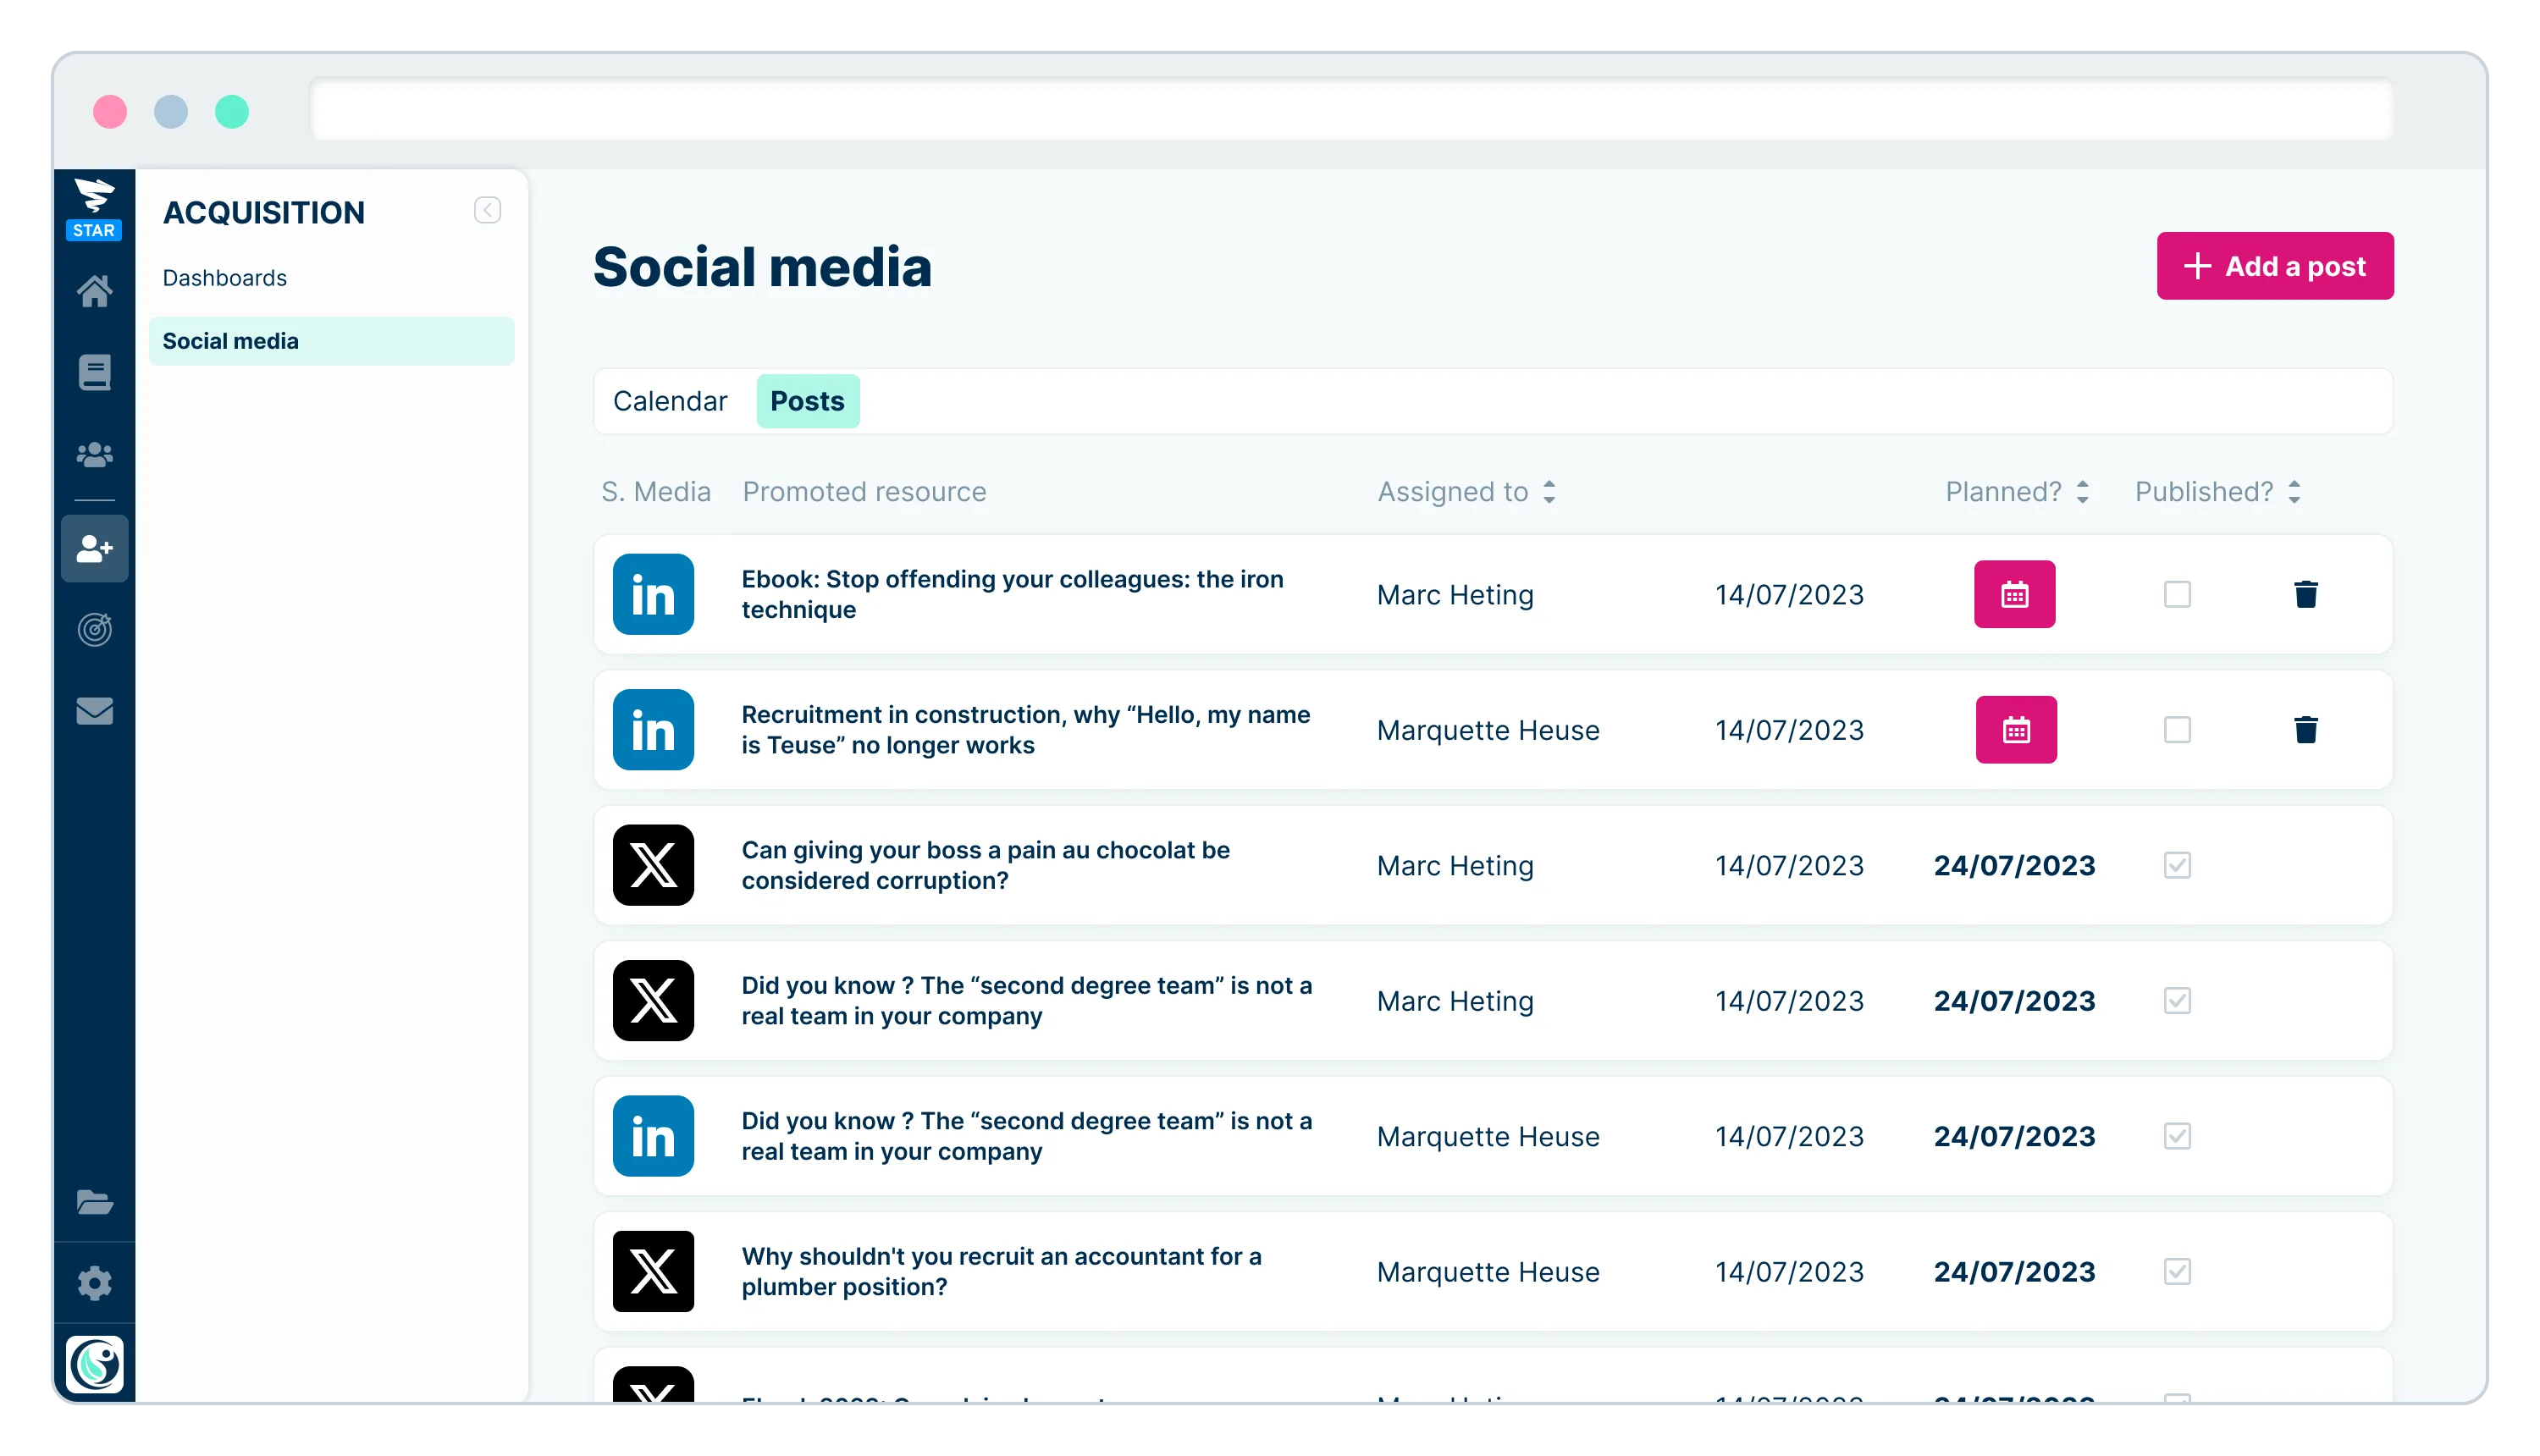
Task: Click LinkedIn icon of Recruitment in construction post
Action: (653, 729)
